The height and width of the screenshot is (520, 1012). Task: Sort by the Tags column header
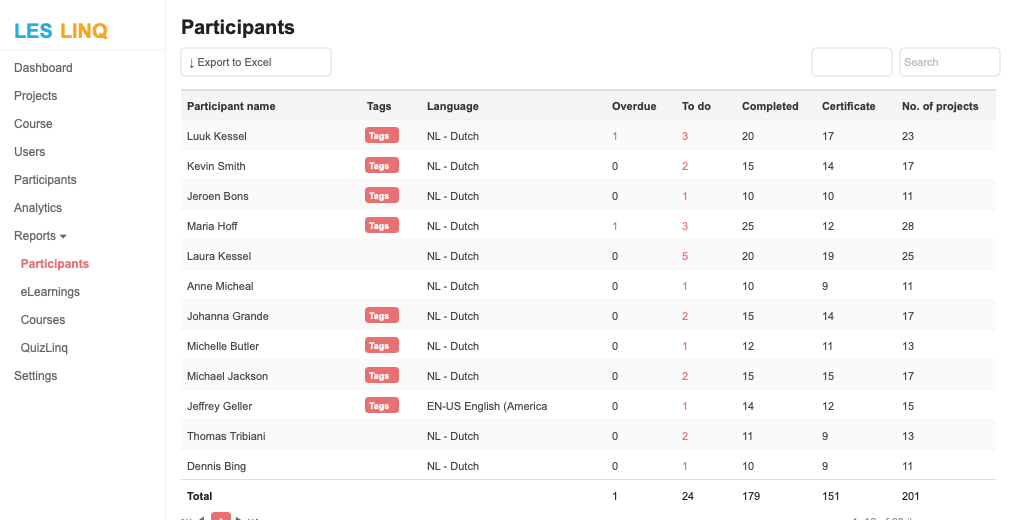[x=379, y=106]
